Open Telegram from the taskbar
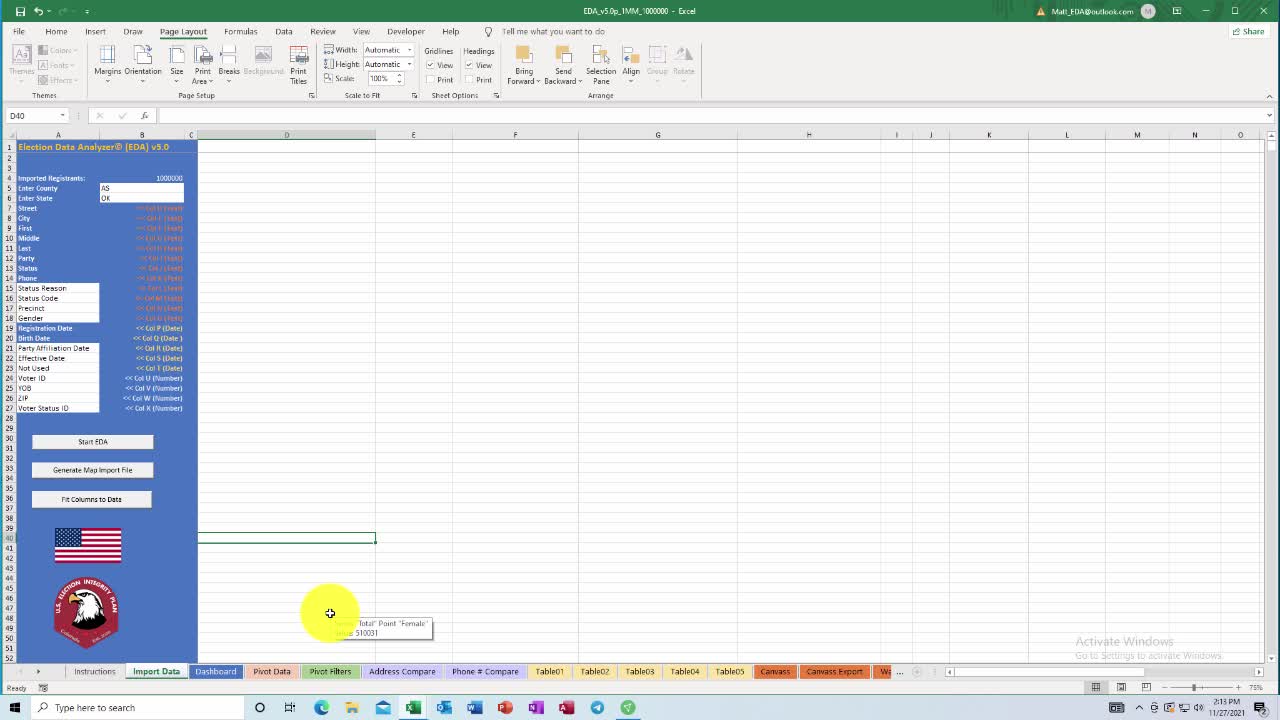1280x720 pixels. point(597,707)
